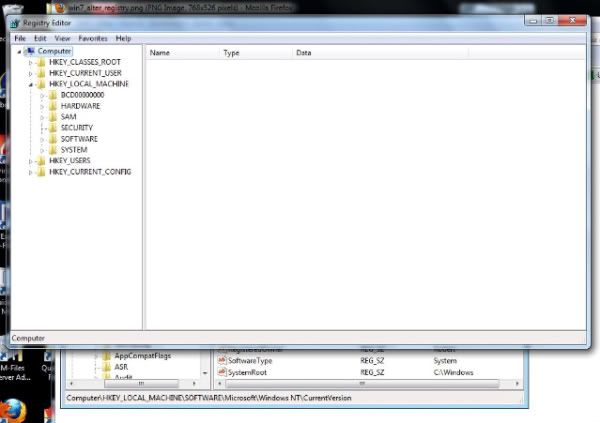The height and width of the screenshot is (423, 600).
Task: Expand HKEY_CURRENT_USER arrow
Action: click(x=31, y=73)
